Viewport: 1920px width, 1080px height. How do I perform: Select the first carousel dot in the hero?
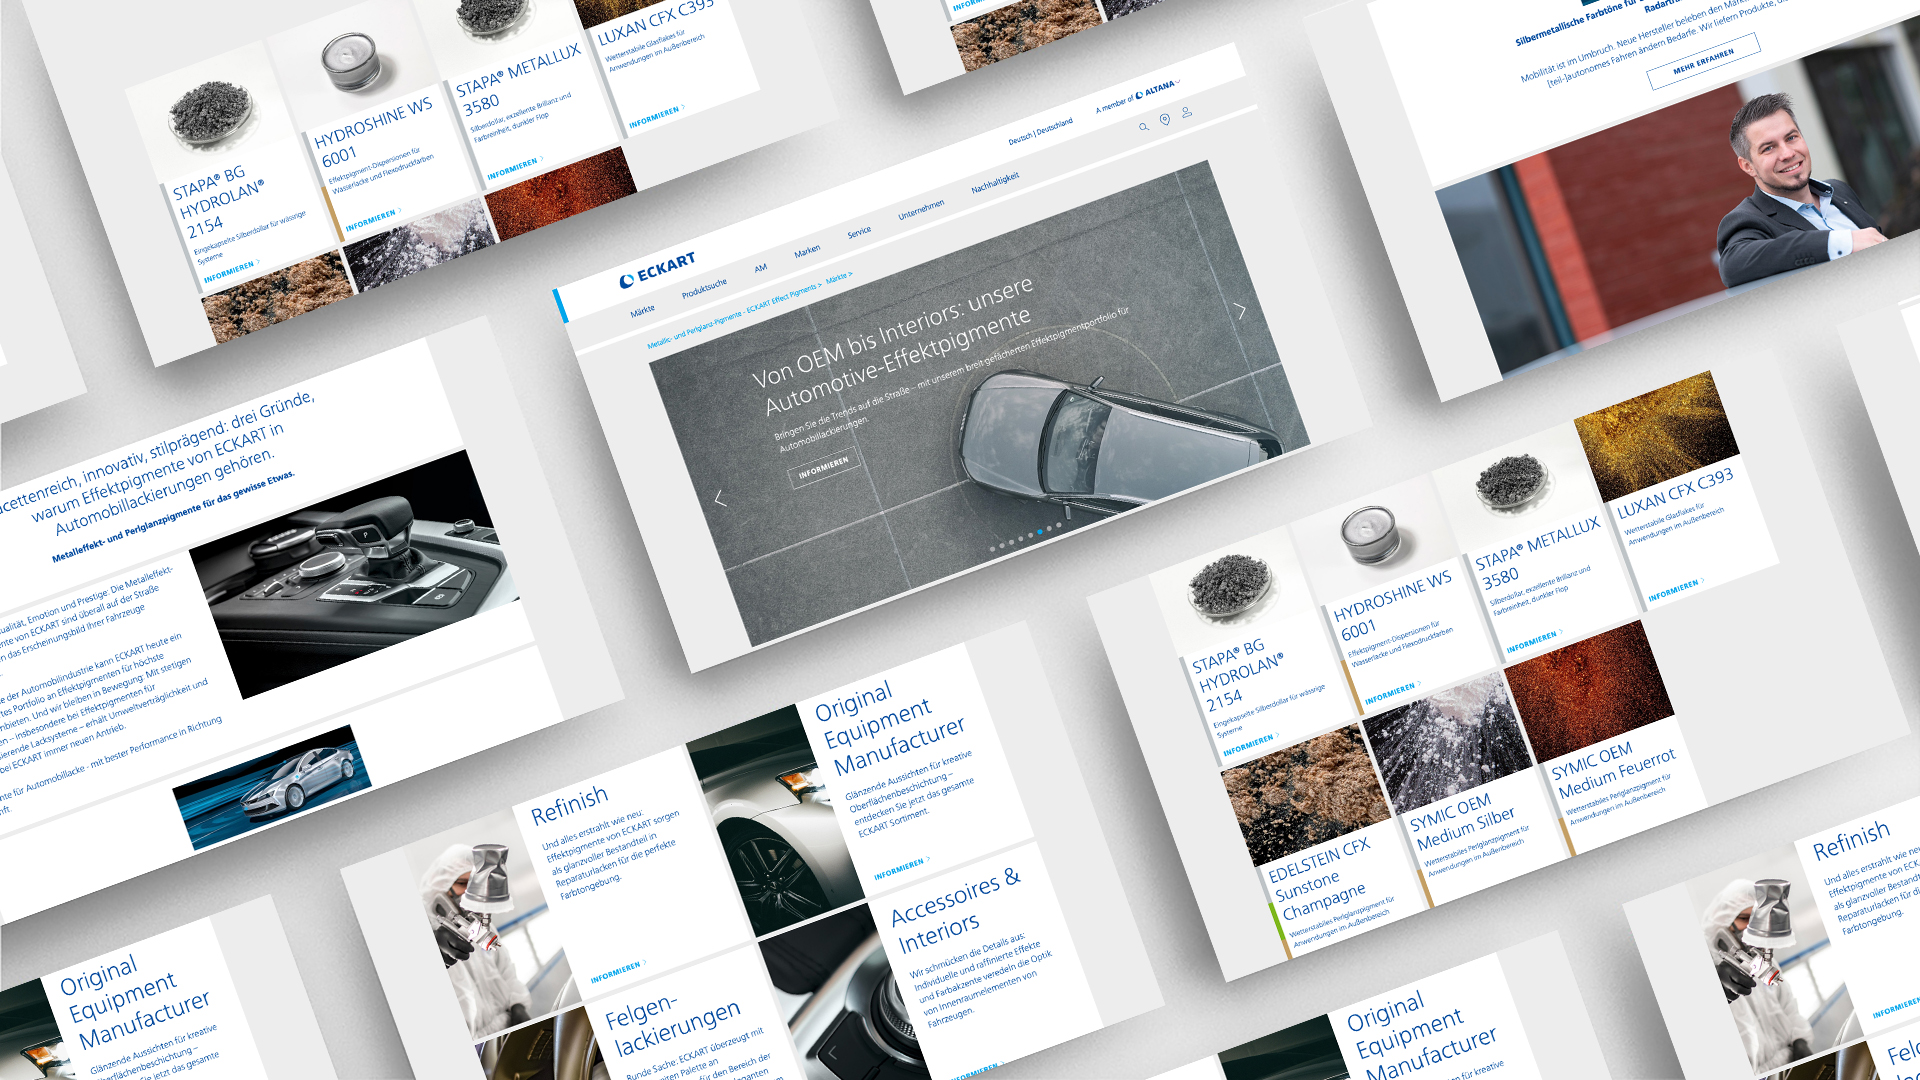click(993, 548)
